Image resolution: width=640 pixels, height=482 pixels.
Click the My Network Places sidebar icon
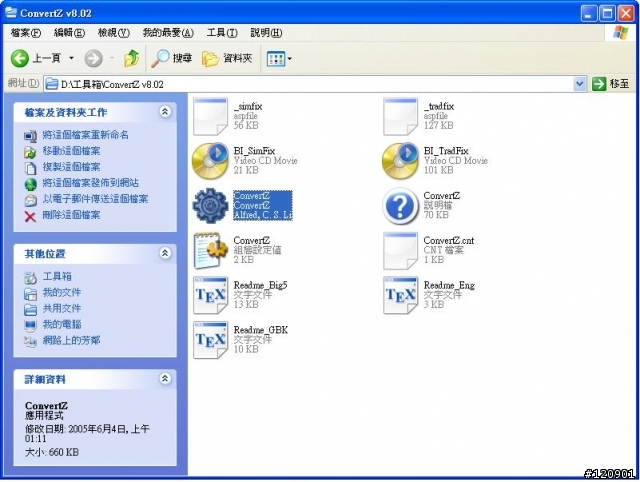pyautogui.click(x=30, y=341)
